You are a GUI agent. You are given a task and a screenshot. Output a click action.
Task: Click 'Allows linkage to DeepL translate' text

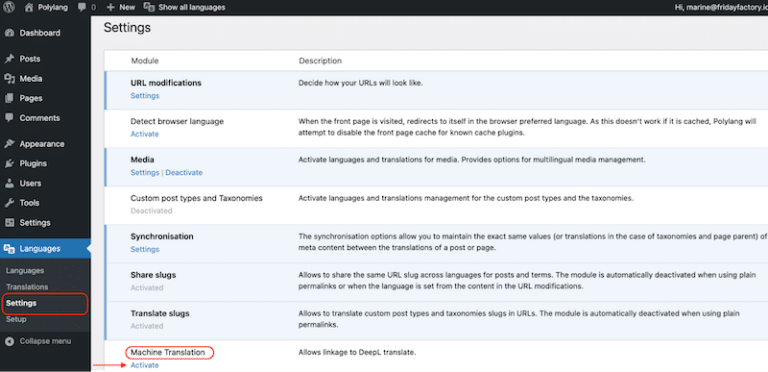pyautogui.click(x=357, y=352)
